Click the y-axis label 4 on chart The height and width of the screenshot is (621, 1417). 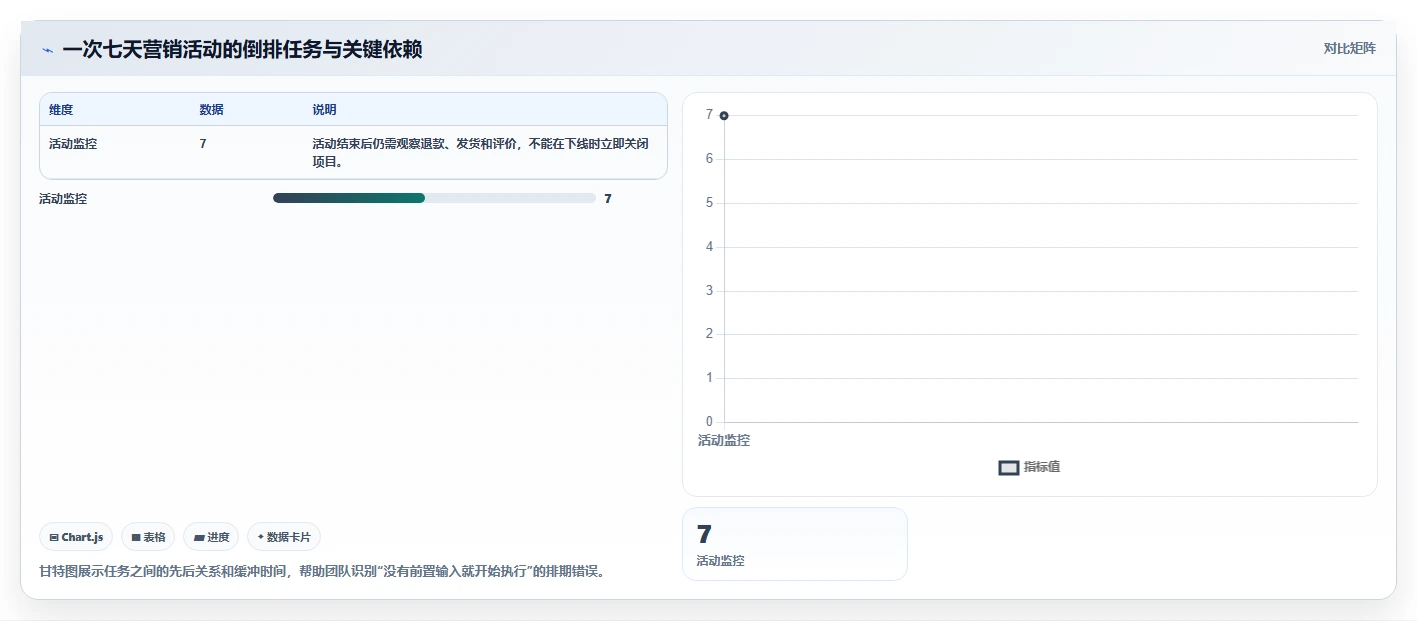click(709, 247)
